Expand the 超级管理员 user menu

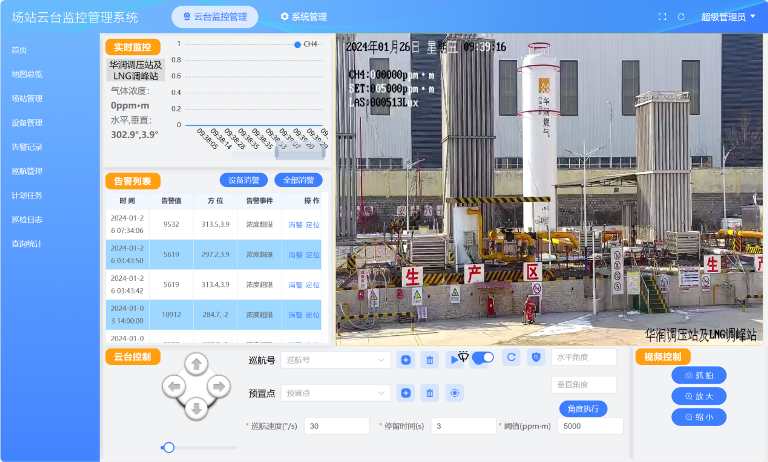(x=728, y=17)
